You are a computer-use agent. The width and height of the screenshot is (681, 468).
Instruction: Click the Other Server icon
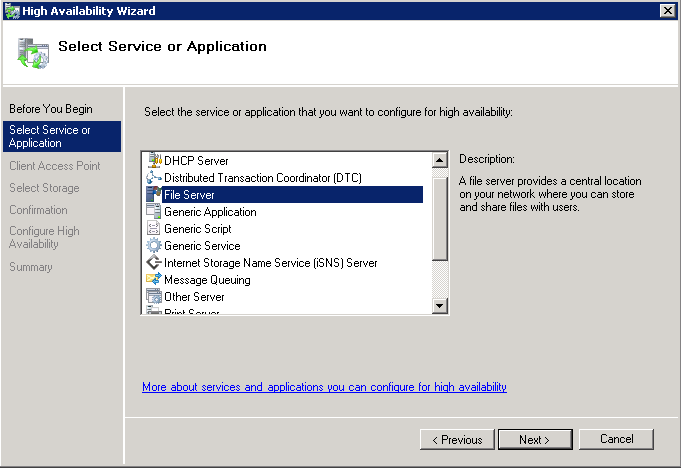[154, 297]
